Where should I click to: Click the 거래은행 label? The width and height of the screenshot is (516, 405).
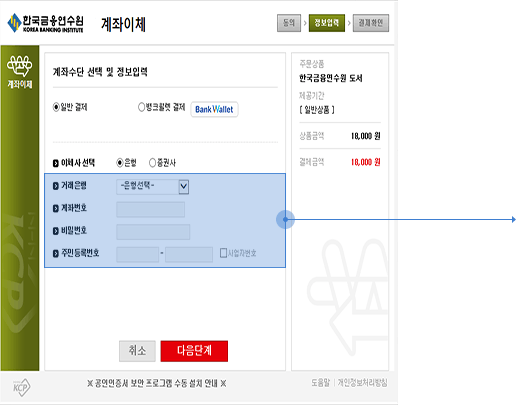click(x=74, y=185)
